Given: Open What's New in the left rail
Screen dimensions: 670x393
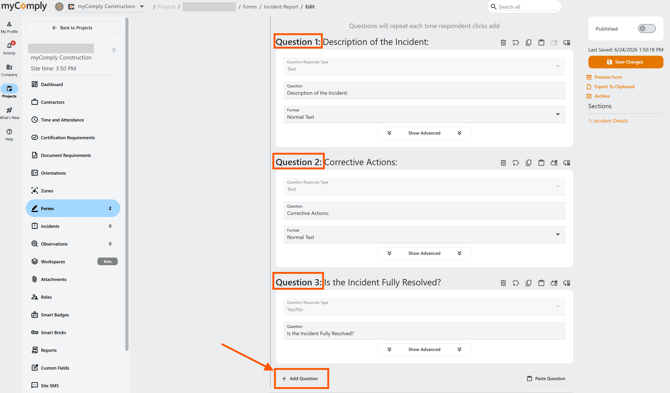Looking at the screenshot, I should [x=9, y=113].
